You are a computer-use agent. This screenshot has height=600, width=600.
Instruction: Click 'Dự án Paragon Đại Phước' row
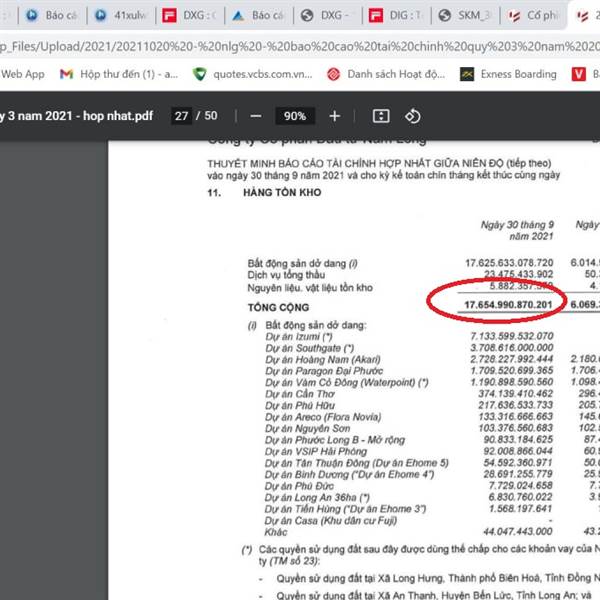click(x=324, y=371)
